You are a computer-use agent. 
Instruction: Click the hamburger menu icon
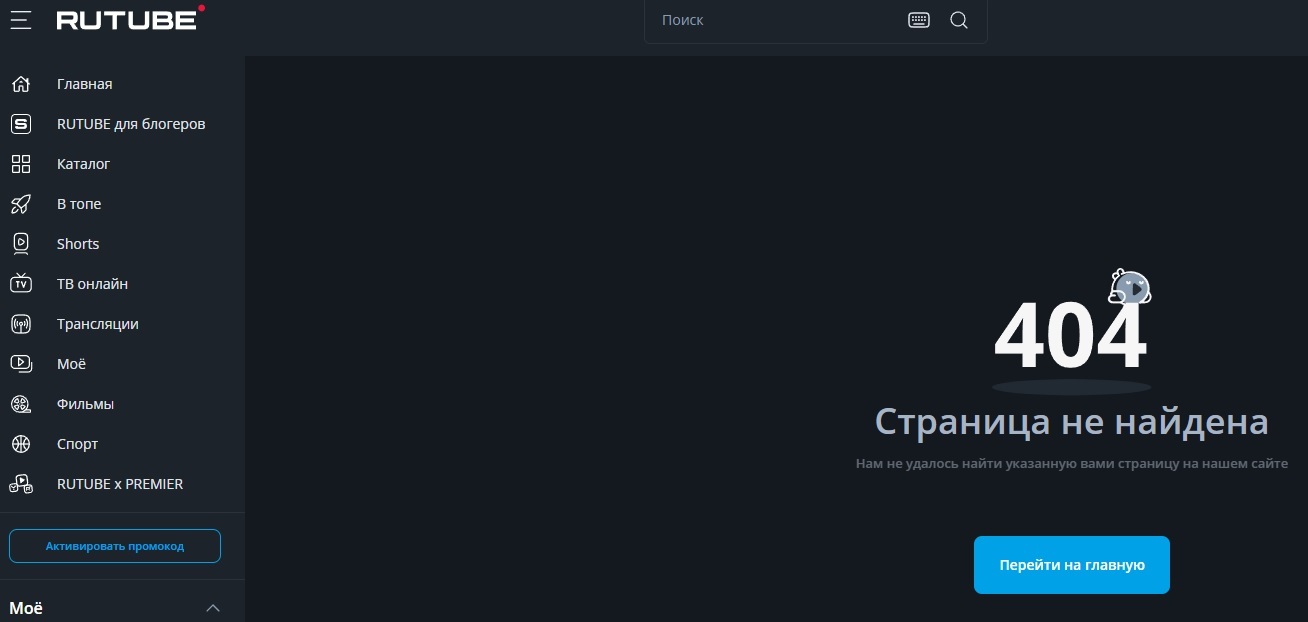21,20
